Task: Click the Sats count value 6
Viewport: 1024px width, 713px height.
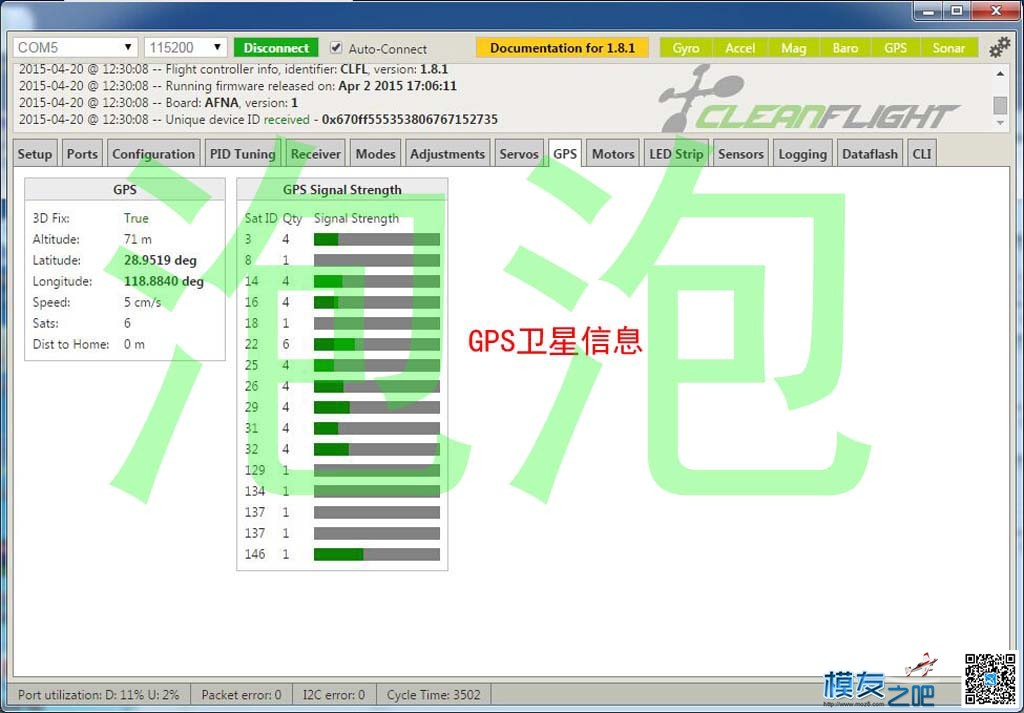Action: tap(127, 323)
